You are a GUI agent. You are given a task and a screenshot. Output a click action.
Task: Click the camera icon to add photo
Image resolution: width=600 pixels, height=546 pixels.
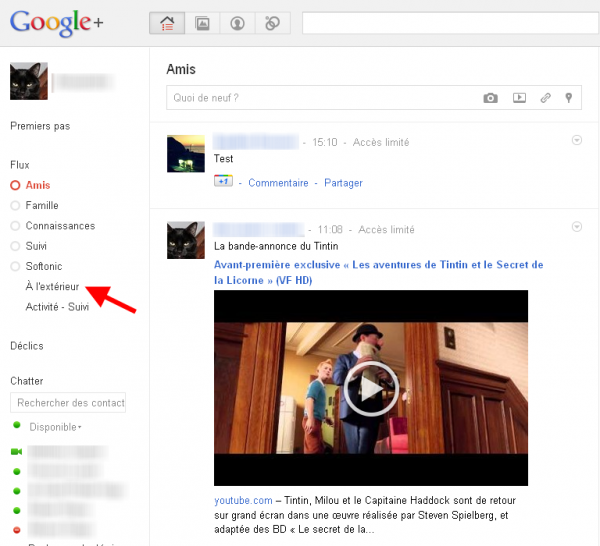[490, 98]
